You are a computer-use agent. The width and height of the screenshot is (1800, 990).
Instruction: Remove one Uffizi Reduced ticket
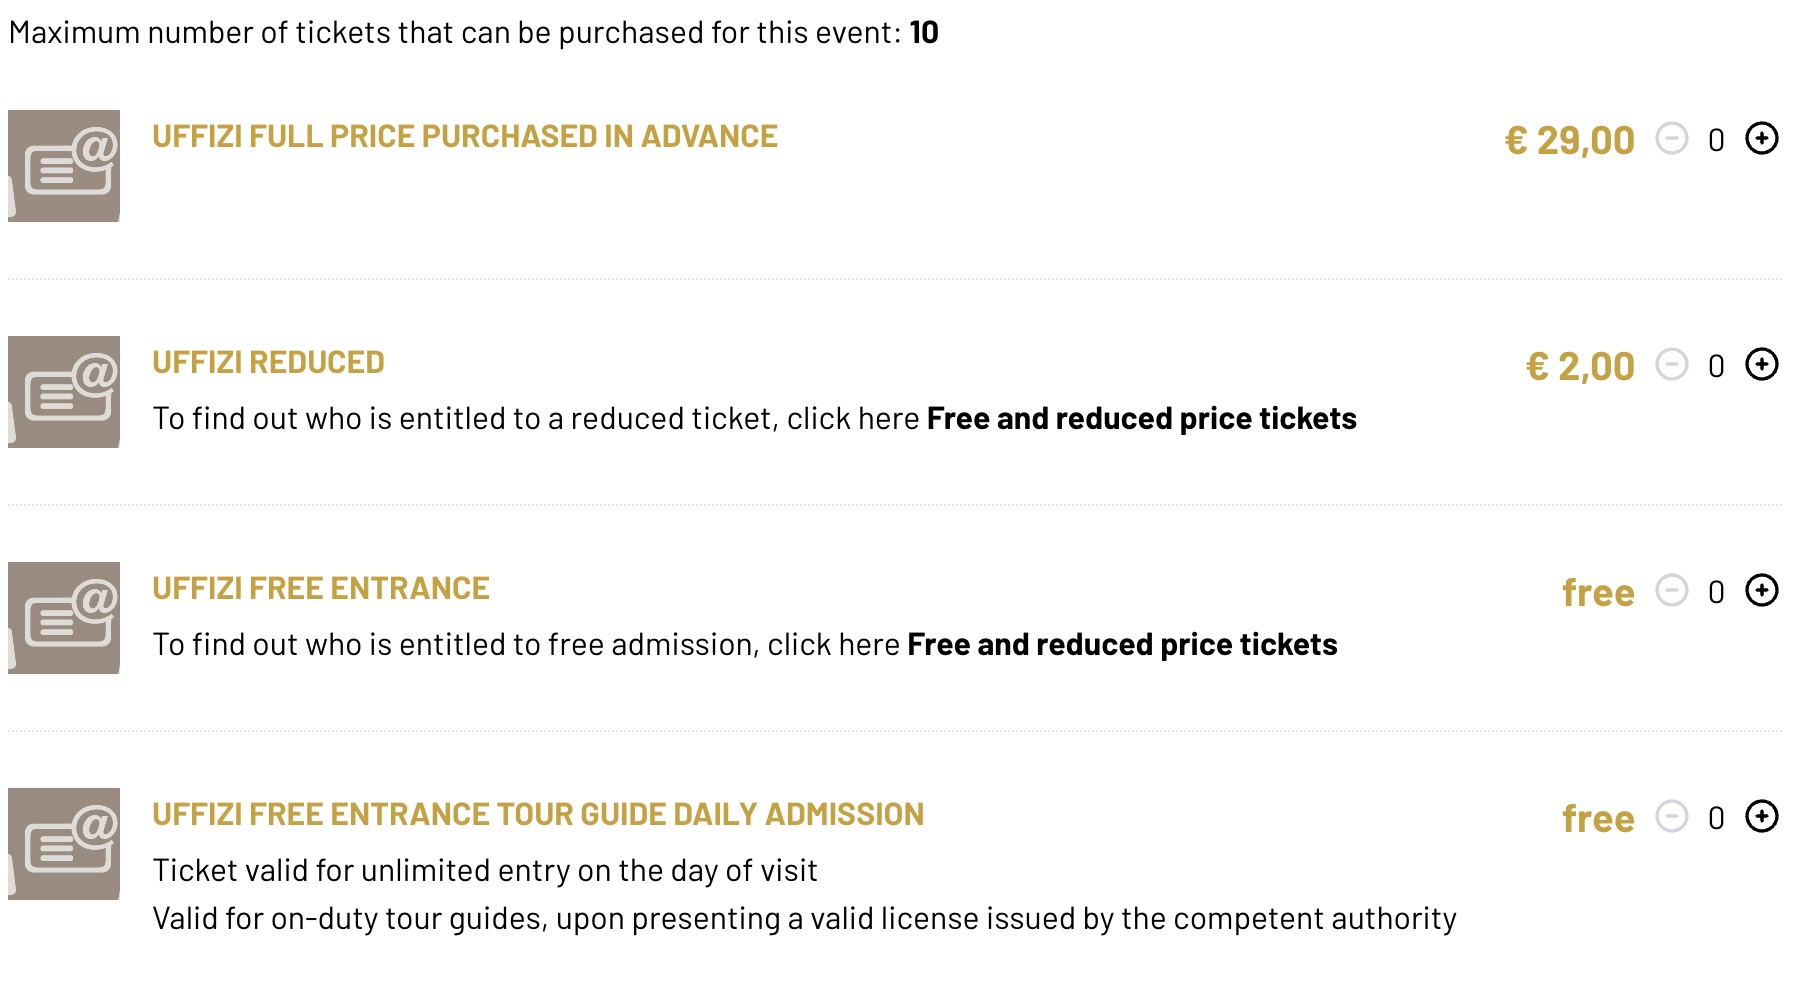coord(1671,364)
